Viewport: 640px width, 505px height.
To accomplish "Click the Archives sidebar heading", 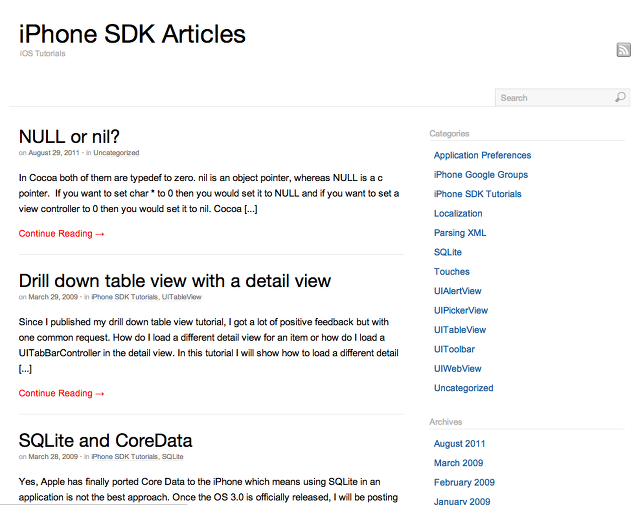I will click(446, 422).
